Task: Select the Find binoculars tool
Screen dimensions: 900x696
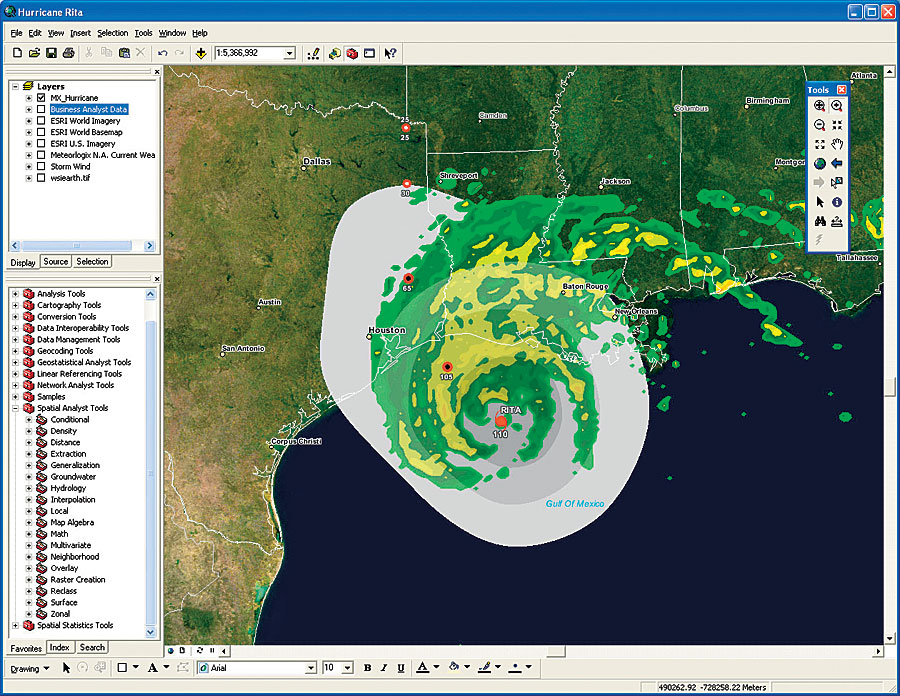Action: tap(820, 221)
